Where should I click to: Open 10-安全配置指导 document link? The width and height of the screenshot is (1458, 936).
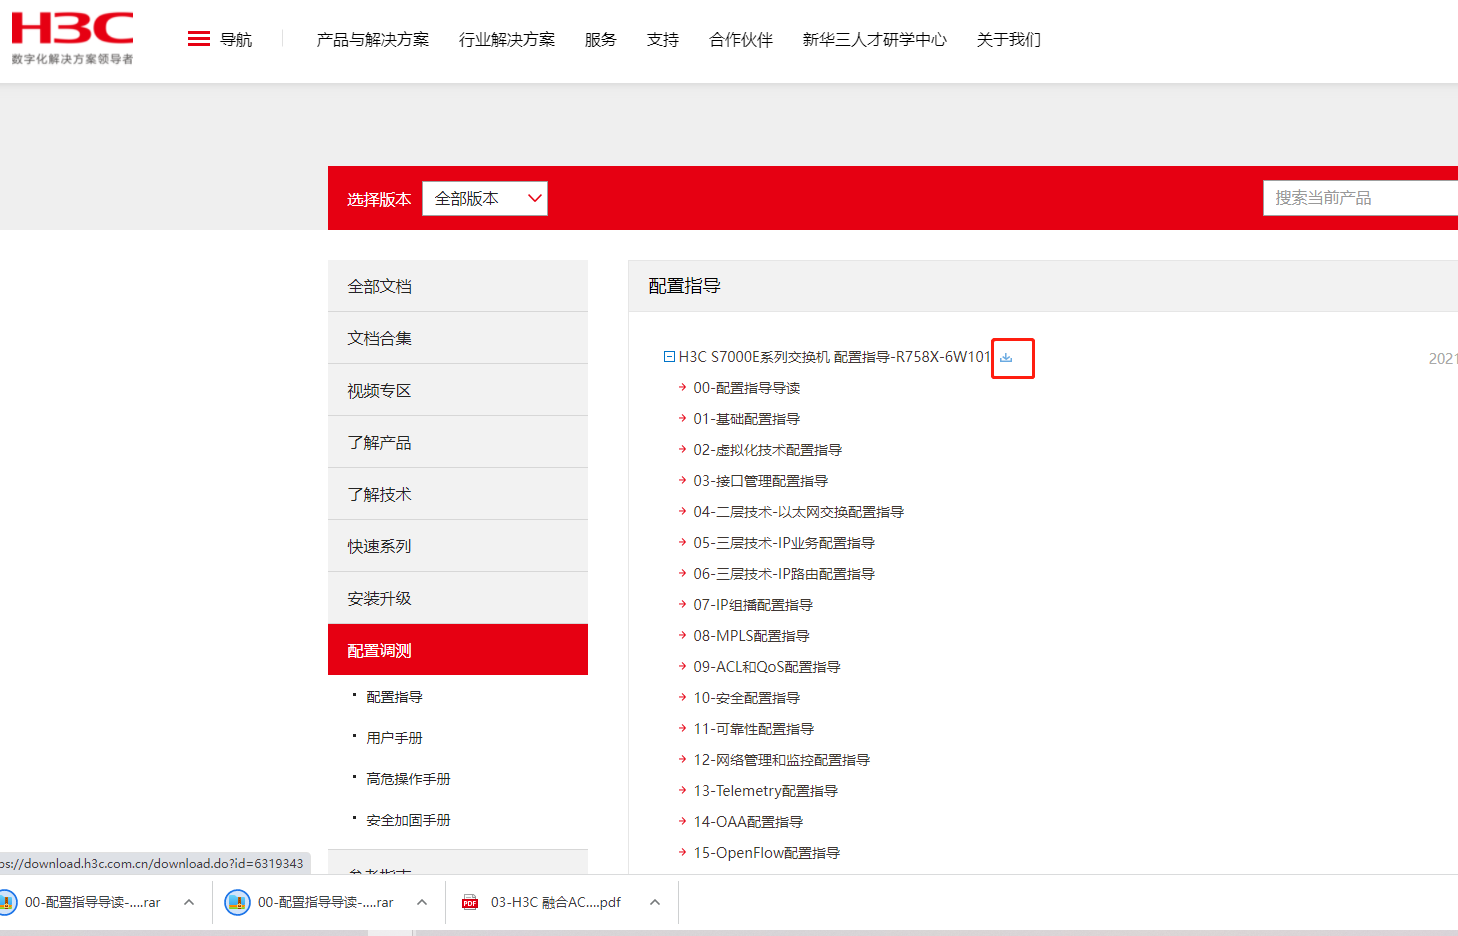point(747,698)
